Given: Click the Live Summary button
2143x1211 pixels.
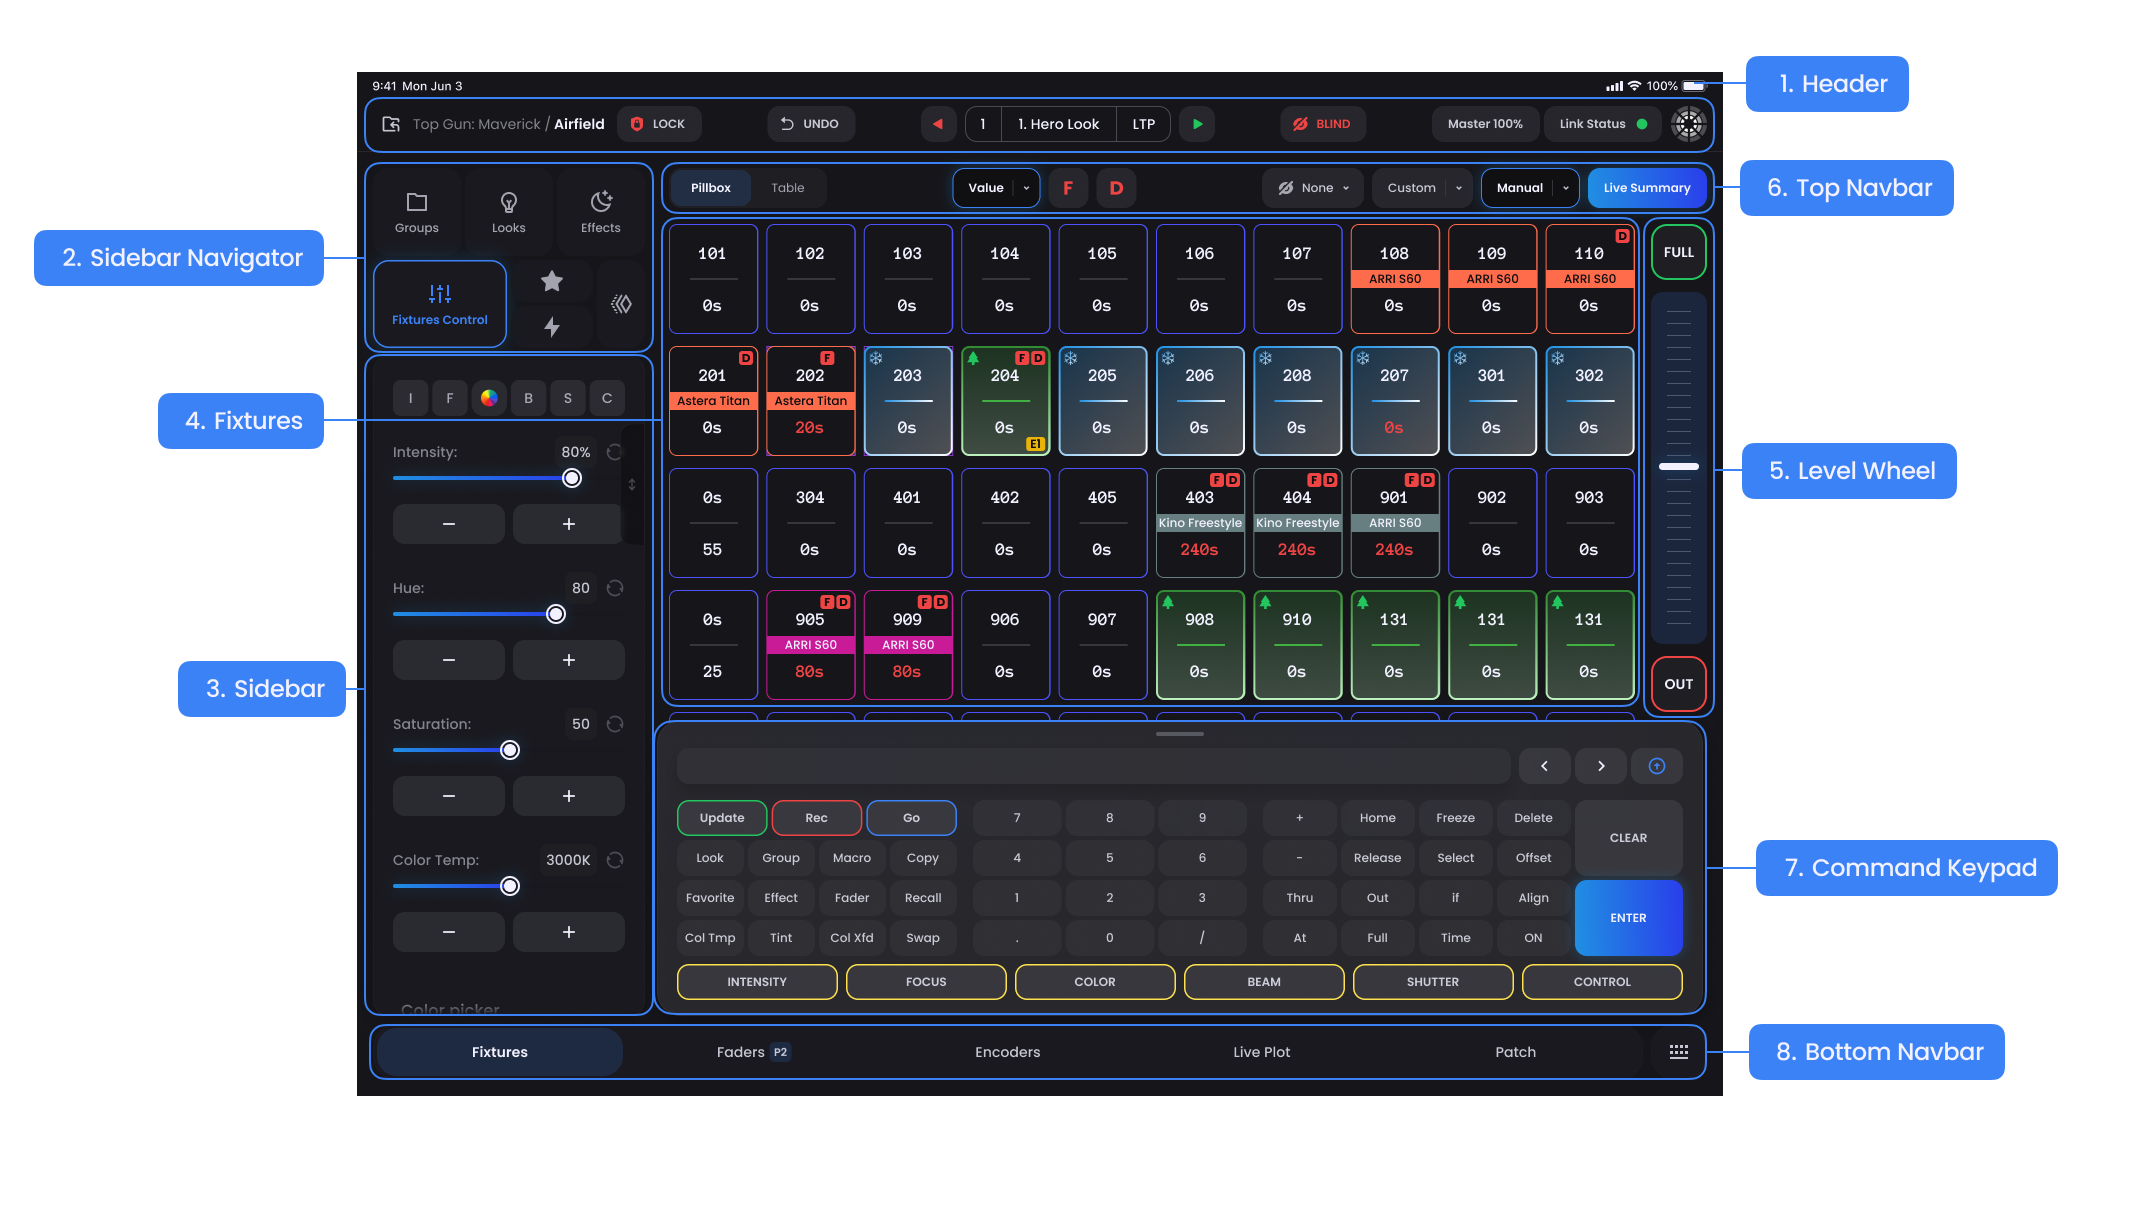Looking at the screenshot, I should pos(1646,188).
